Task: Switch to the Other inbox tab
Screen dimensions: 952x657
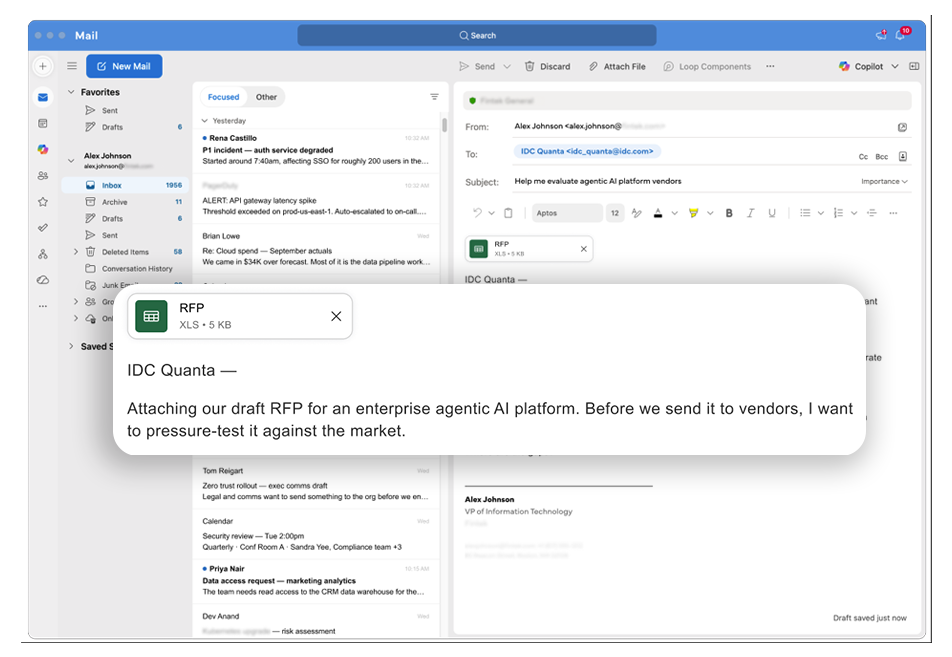Action: pos(266,97)
